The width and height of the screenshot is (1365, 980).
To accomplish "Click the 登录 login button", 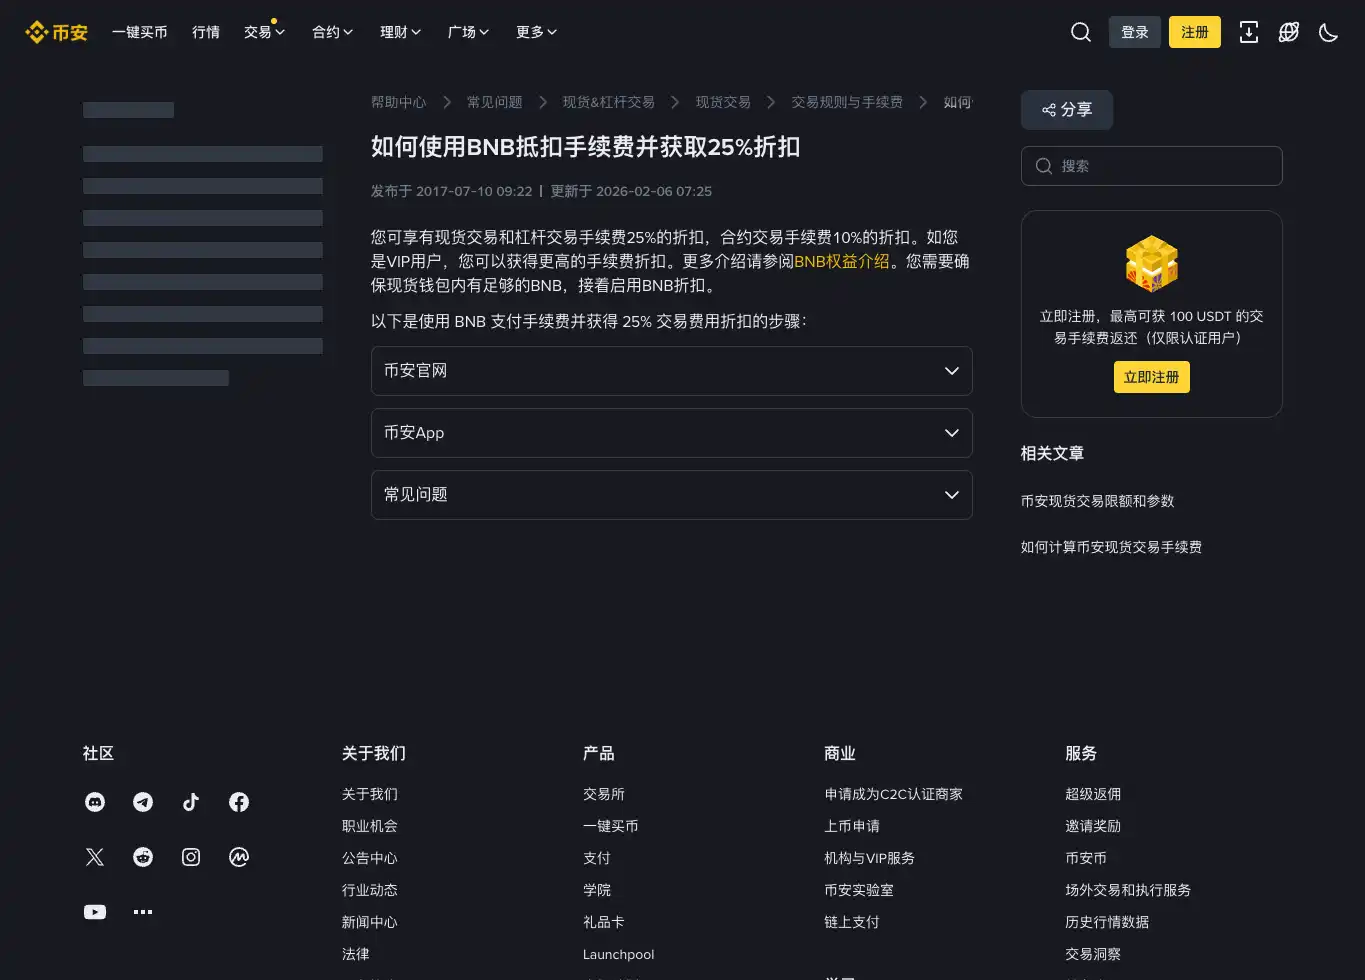I will [1135, 32].
